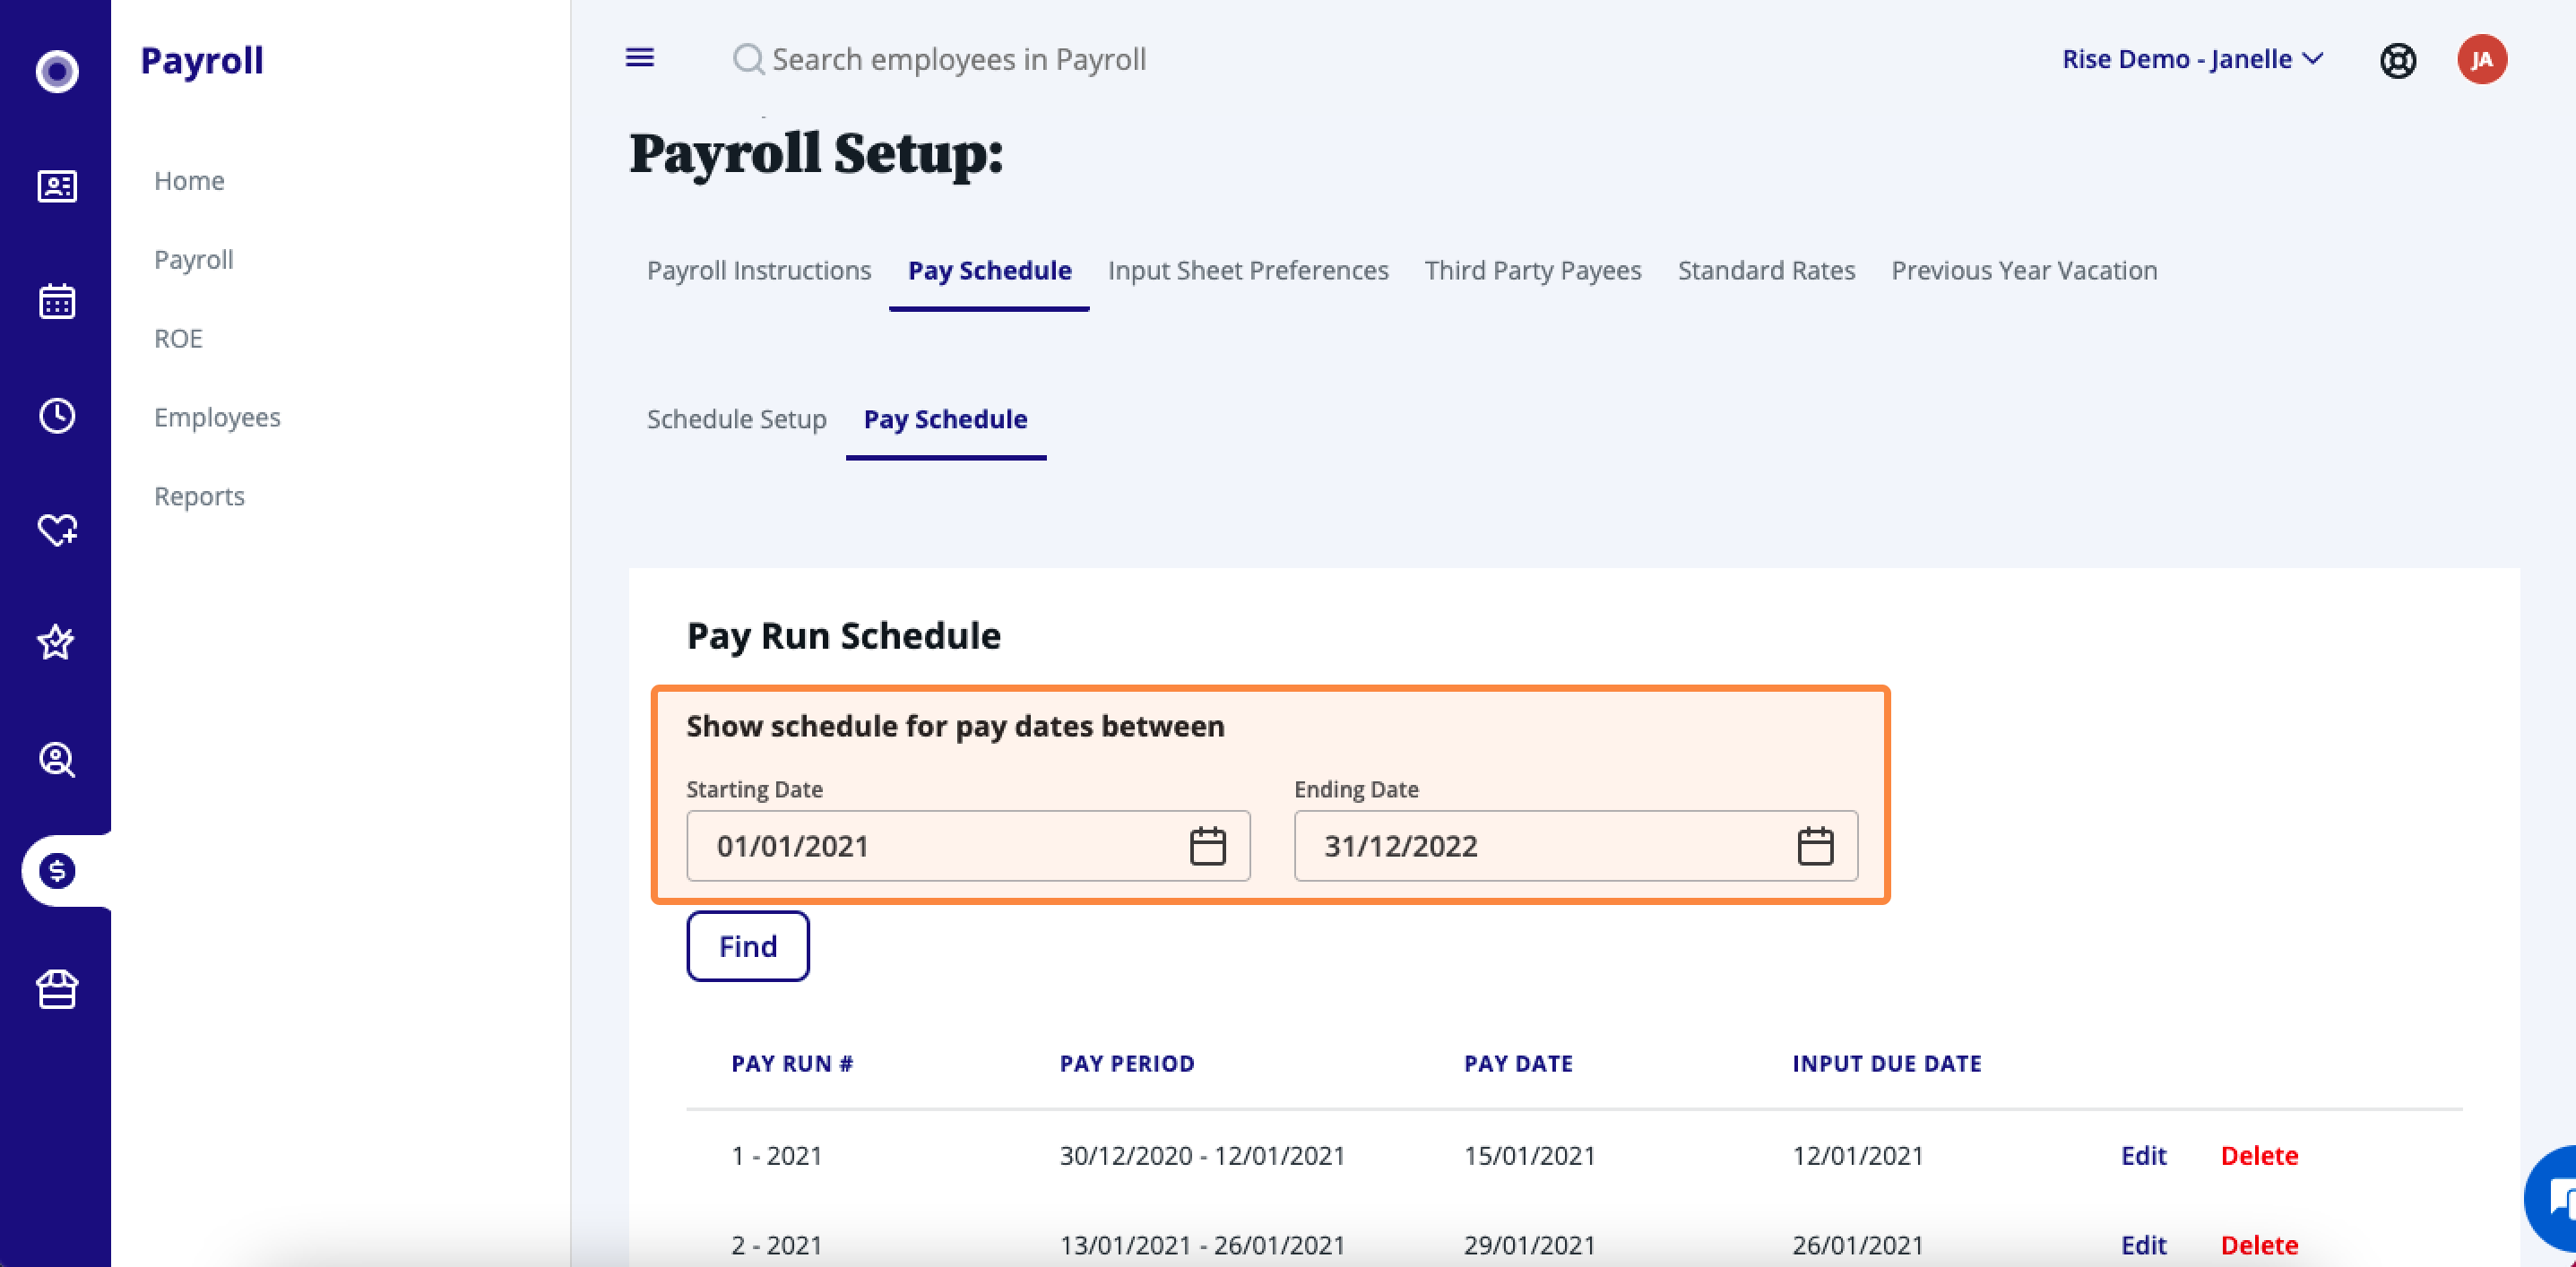The height and width of the screenshot is (1267, 2576).
Task: Expand the Rise Demo - Janelle dropdown
Action: (2192, 59)
